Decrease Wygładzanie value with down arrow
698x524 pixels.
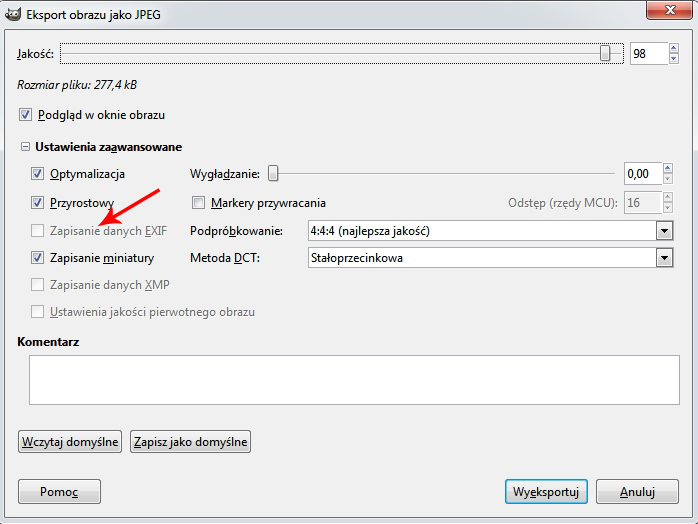669,178
